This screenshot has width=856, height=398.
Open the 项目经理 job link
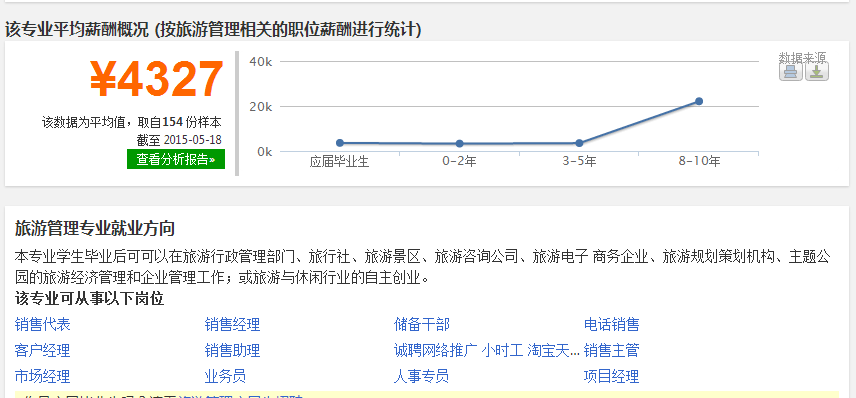pos(611,376)
